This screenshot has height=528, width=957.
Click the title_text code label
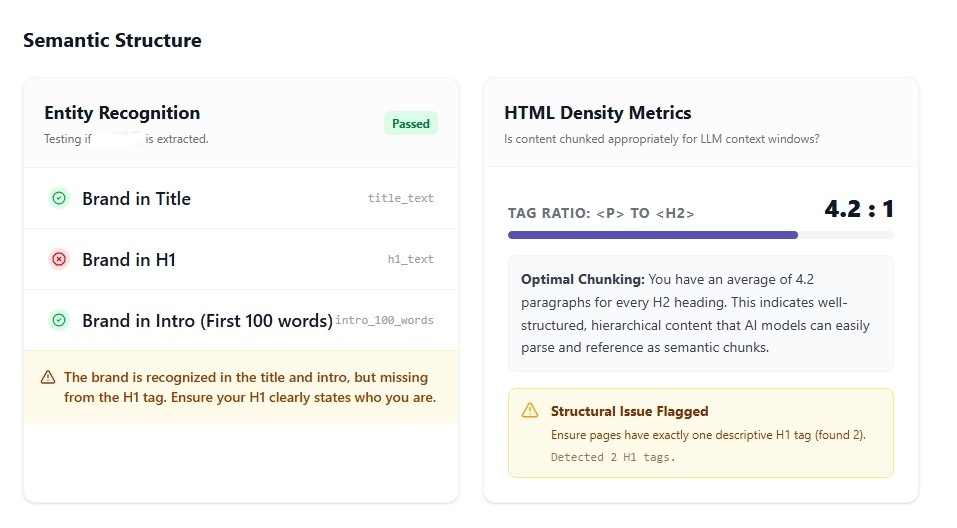coord(400,198)
